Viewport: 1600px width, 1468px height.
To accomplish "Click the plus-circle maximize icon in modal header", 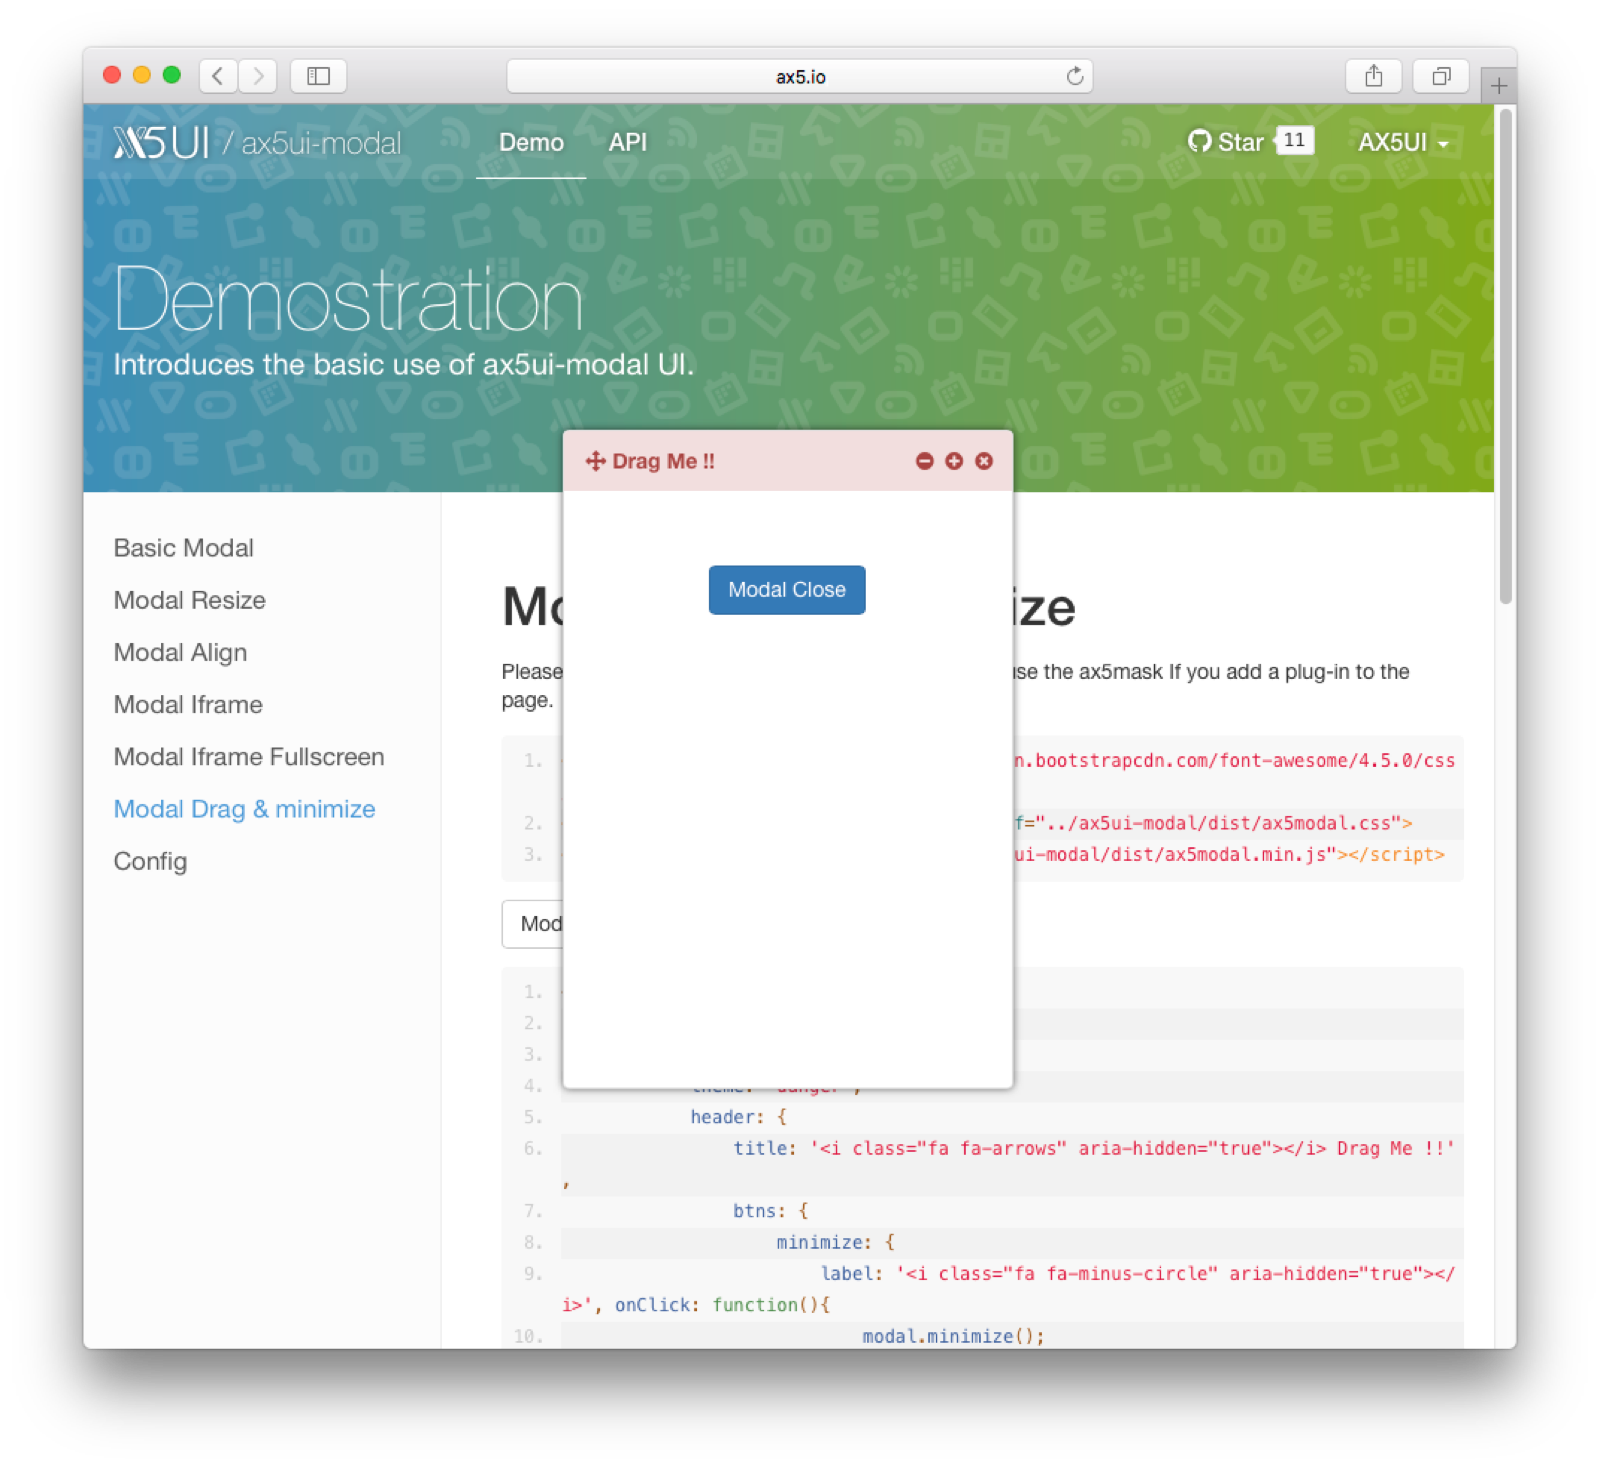I will (954, 461).
